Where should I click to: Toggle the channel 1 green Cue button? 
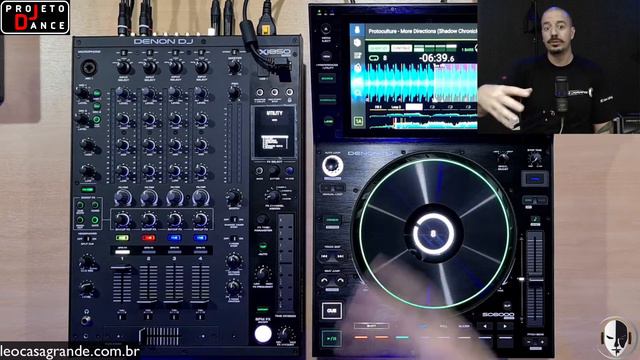pos(122,238)
